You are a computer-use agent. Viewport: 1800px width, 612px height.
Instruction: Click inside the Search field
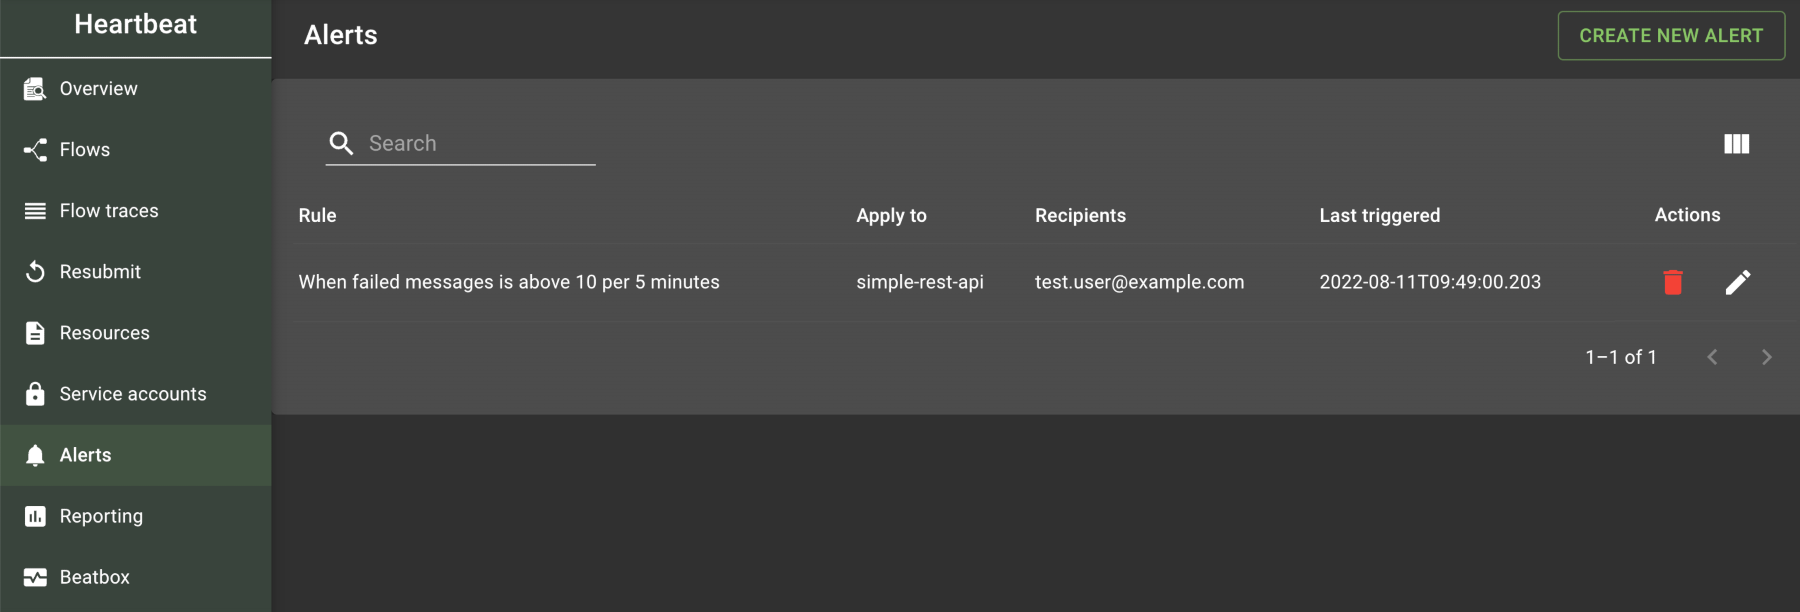pos(470,143)
